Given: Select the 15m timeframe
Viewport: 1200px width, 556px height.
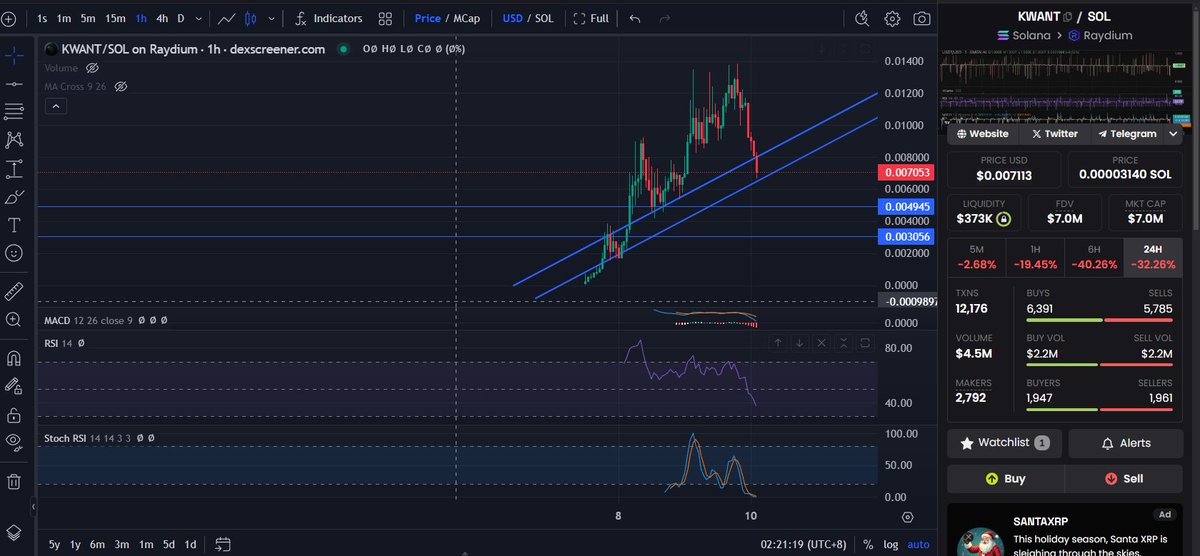Looking at the screenshot, I should (x=116, y=18).
